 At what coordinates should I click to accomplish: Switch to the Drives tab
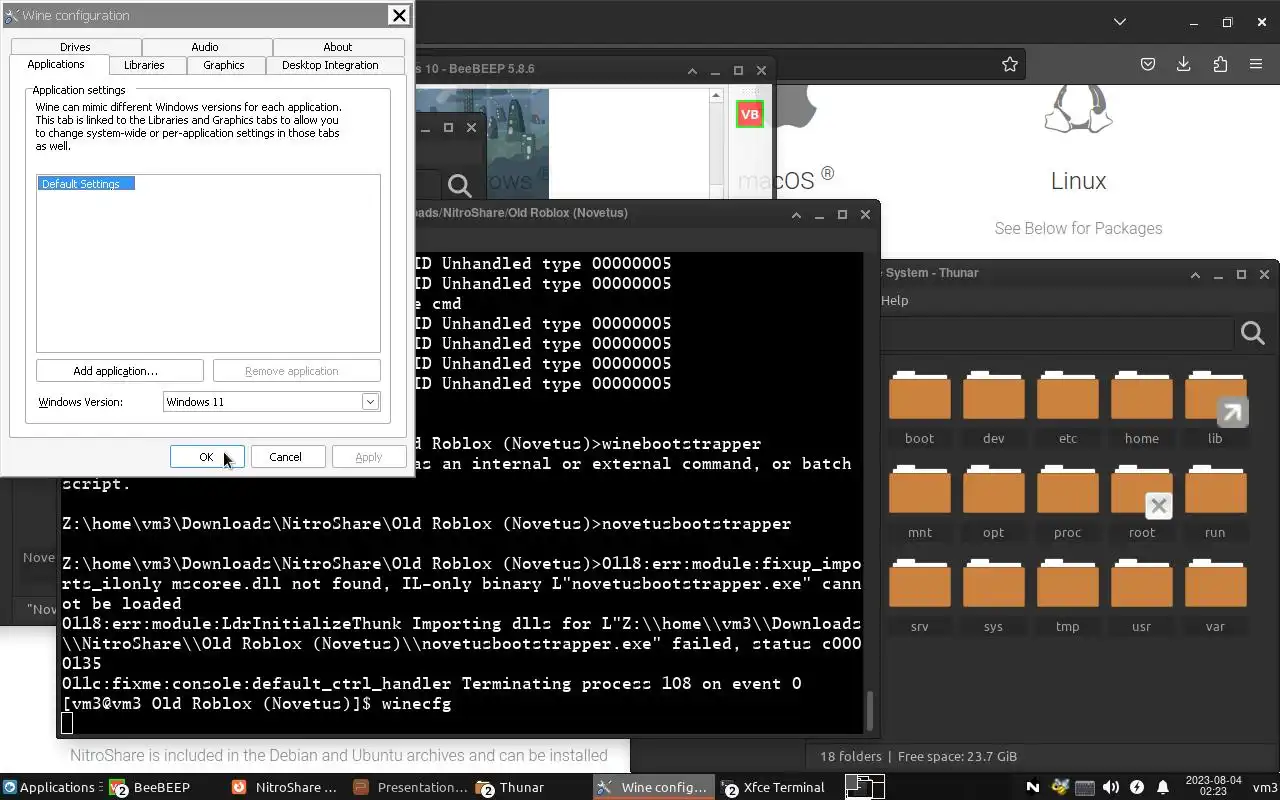(75, 47)
